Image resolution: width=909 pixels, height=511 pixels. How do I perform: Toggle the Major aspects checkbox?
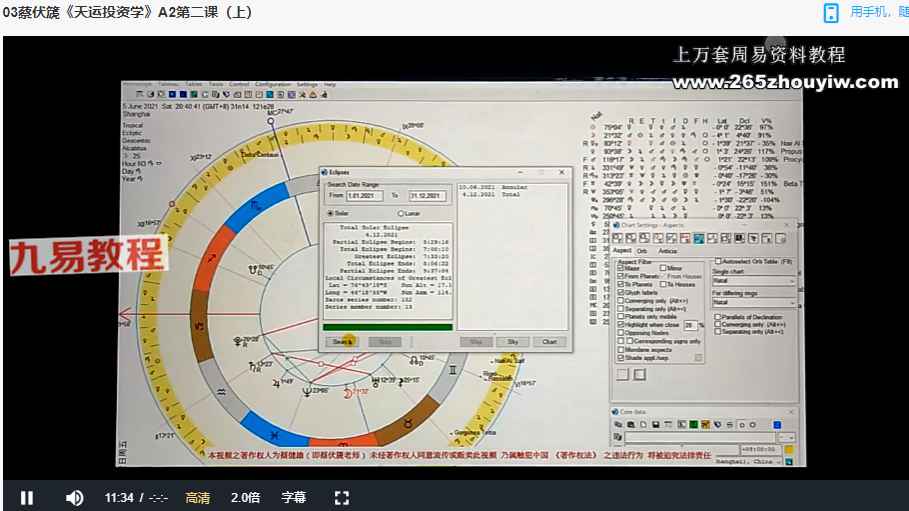pyautogui.click(x=621, y=269)
